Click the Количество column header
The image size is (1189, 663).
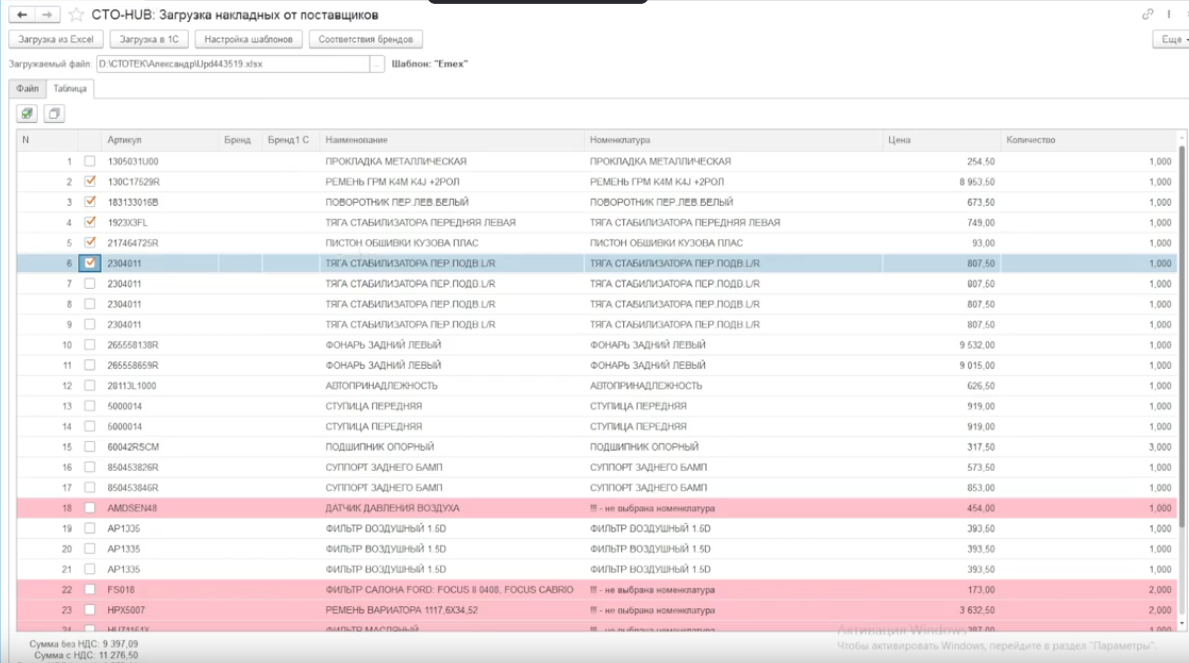[1089, 140]
